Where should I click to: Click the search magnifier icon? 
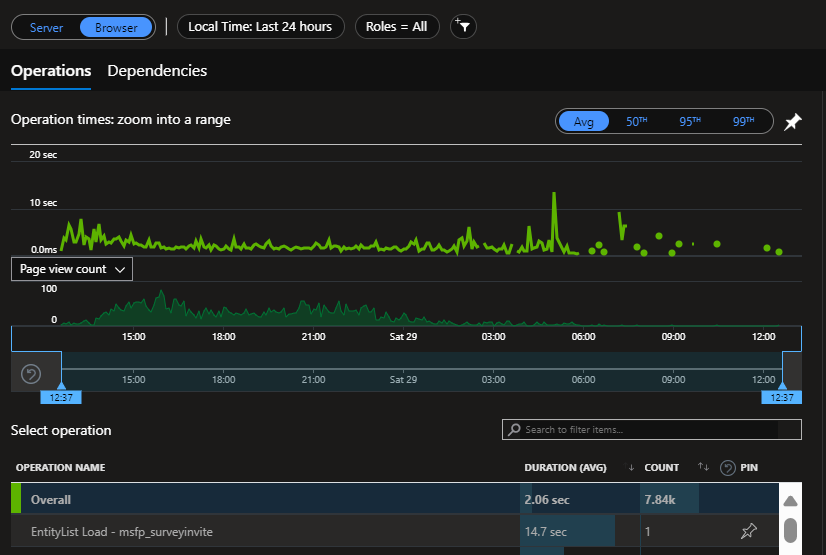click(514, 430)
